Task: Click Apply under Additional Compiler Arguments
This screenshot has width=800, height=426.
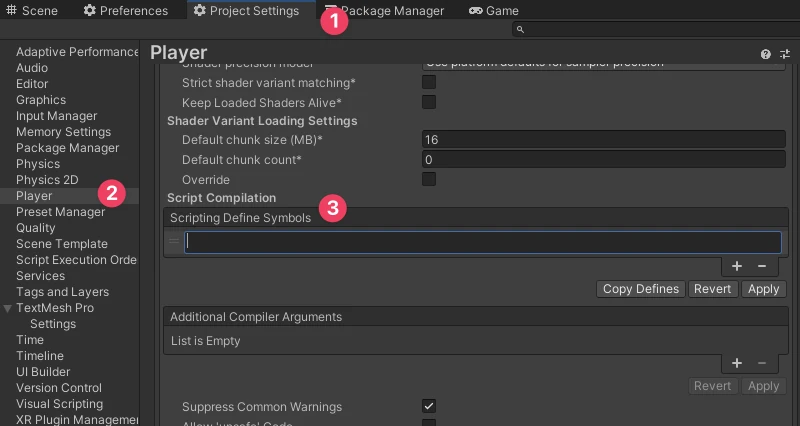Action: (763, 386)
